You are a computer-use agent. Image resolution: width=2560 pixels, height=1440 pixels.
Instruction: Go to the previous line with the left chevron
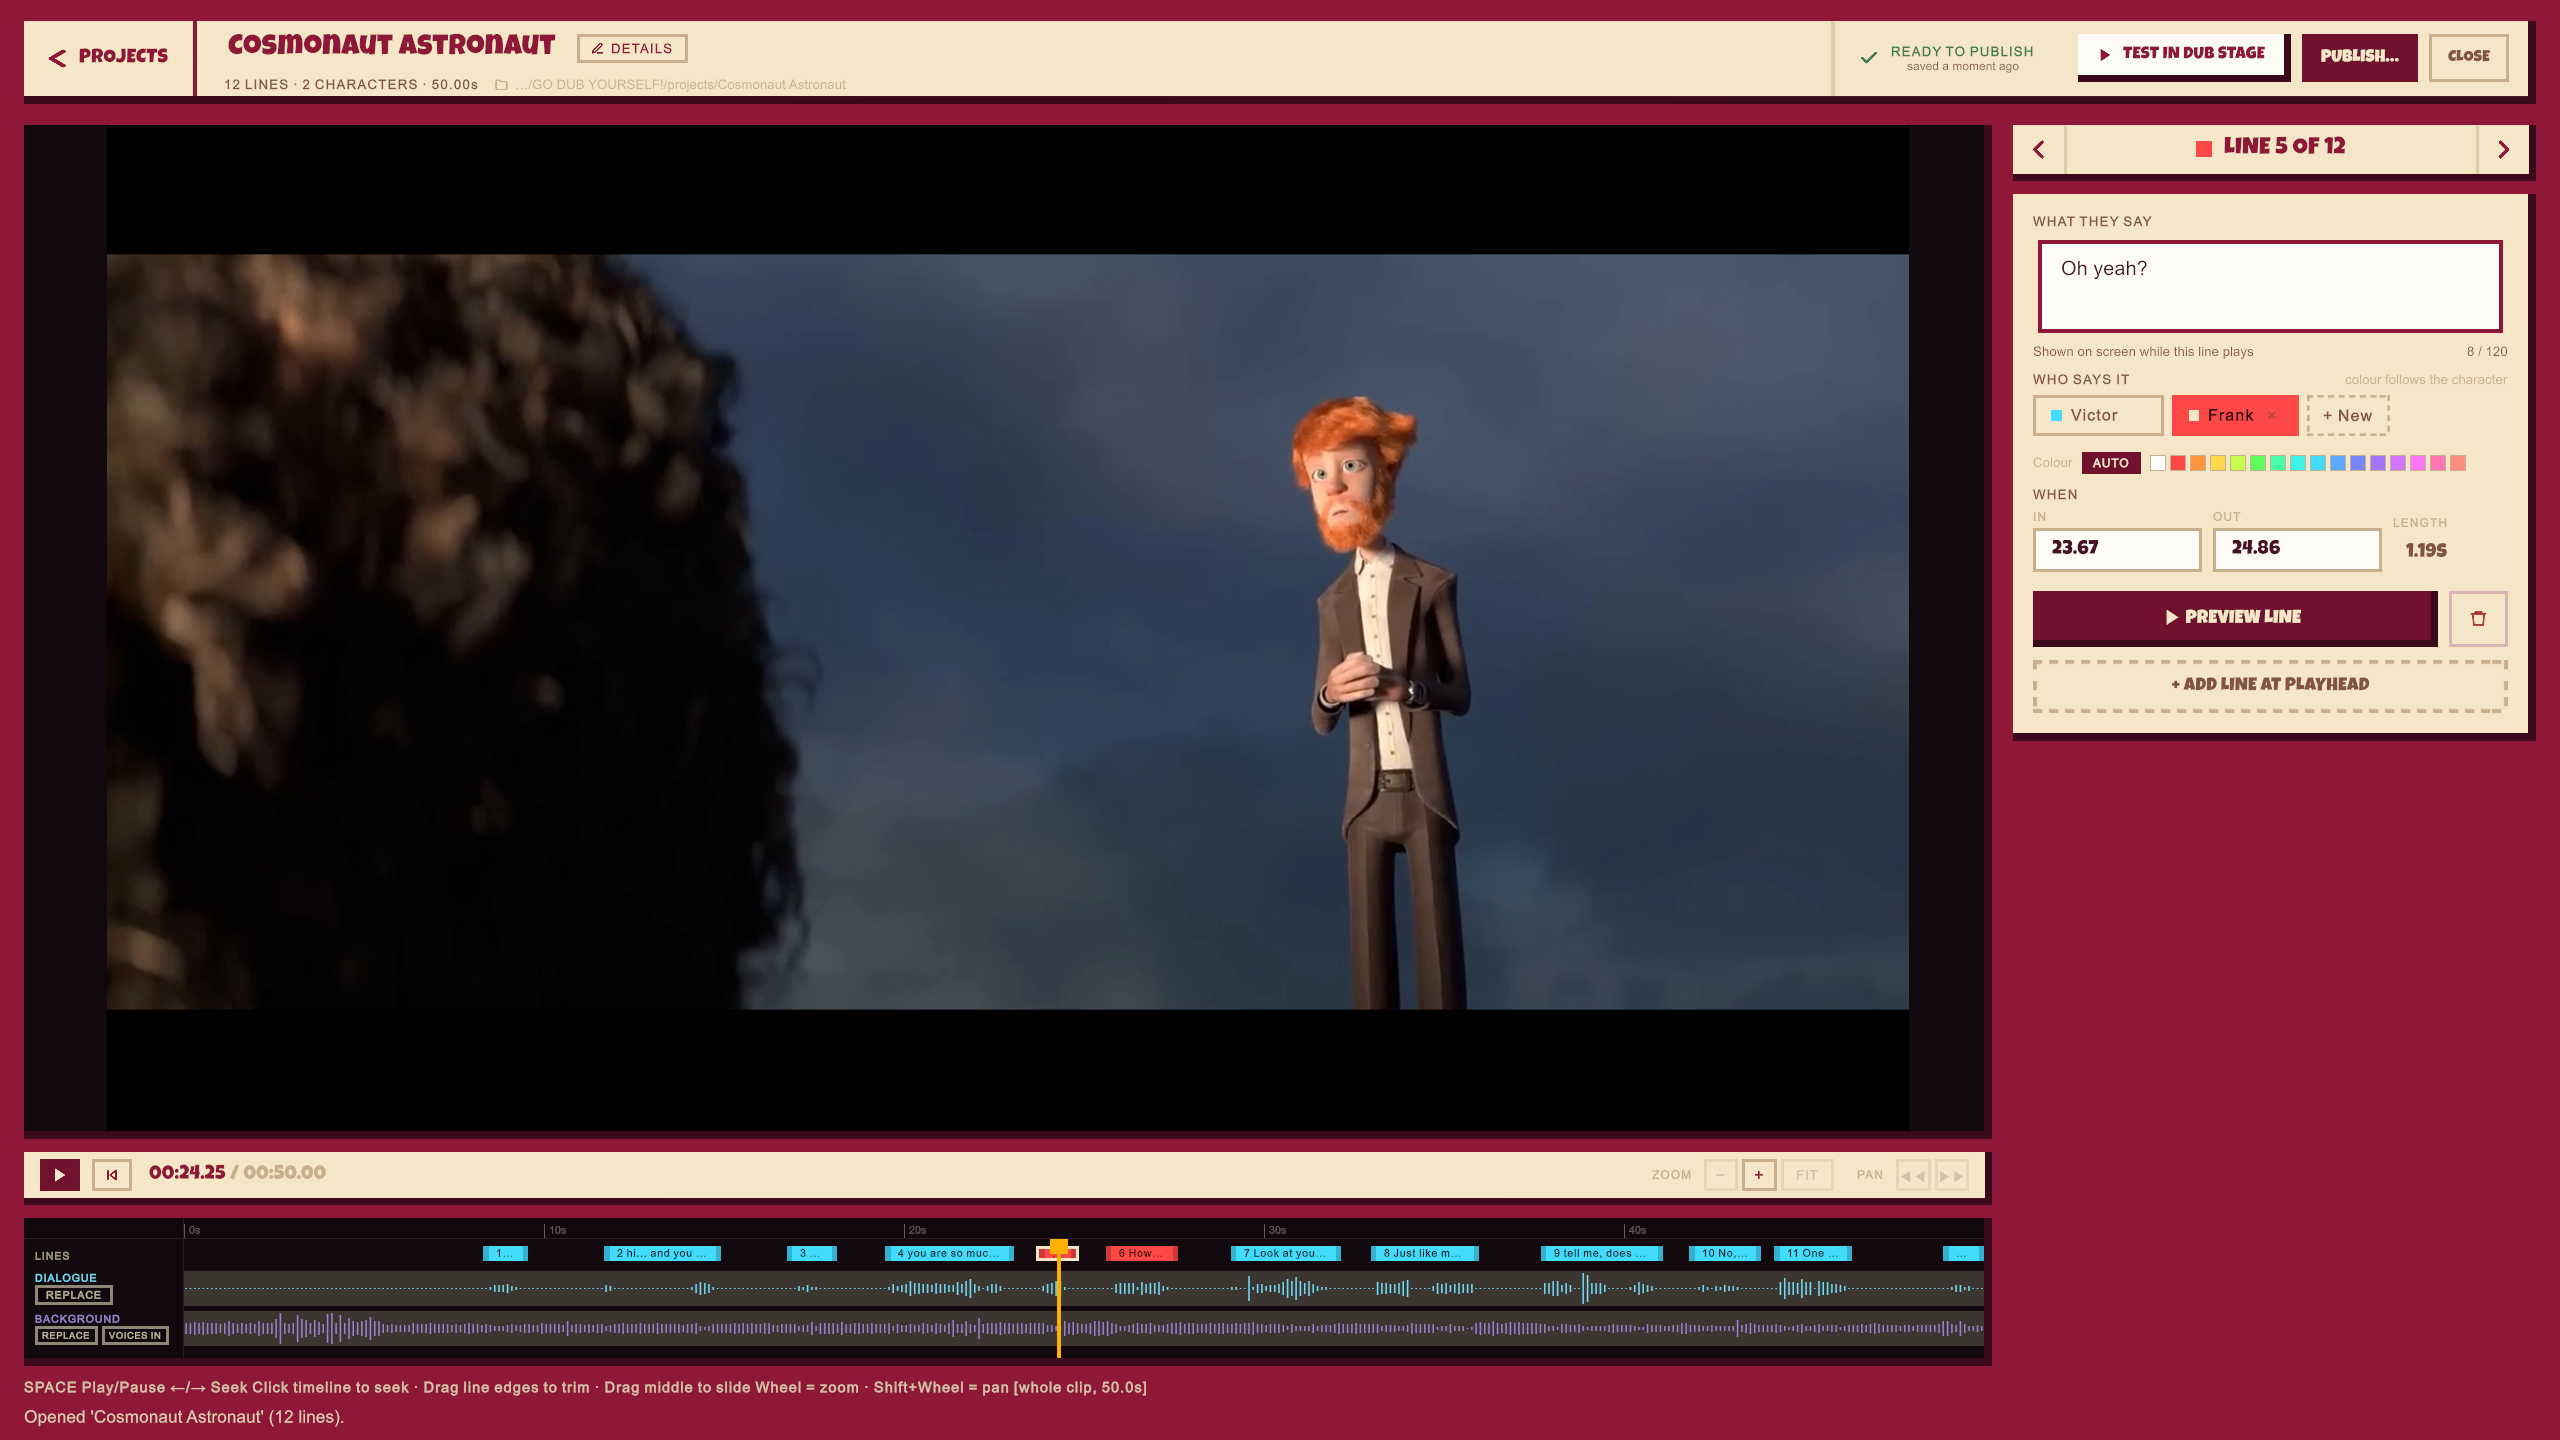[2039, 149]
